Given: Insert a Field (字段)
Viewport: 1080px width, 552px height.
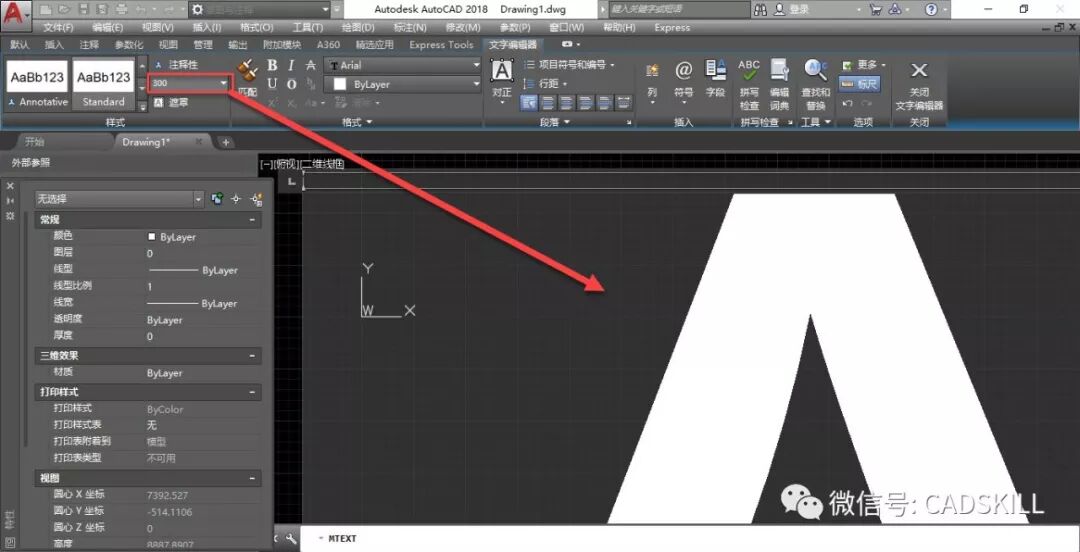Looking at the screenshot, I should tap(716, 79).
